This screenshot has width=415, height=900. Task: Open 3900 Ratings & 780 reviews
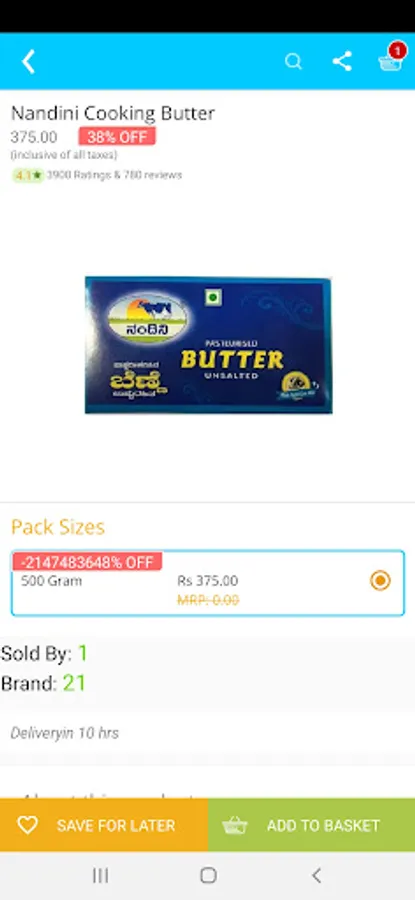click(x=114, y=175)
